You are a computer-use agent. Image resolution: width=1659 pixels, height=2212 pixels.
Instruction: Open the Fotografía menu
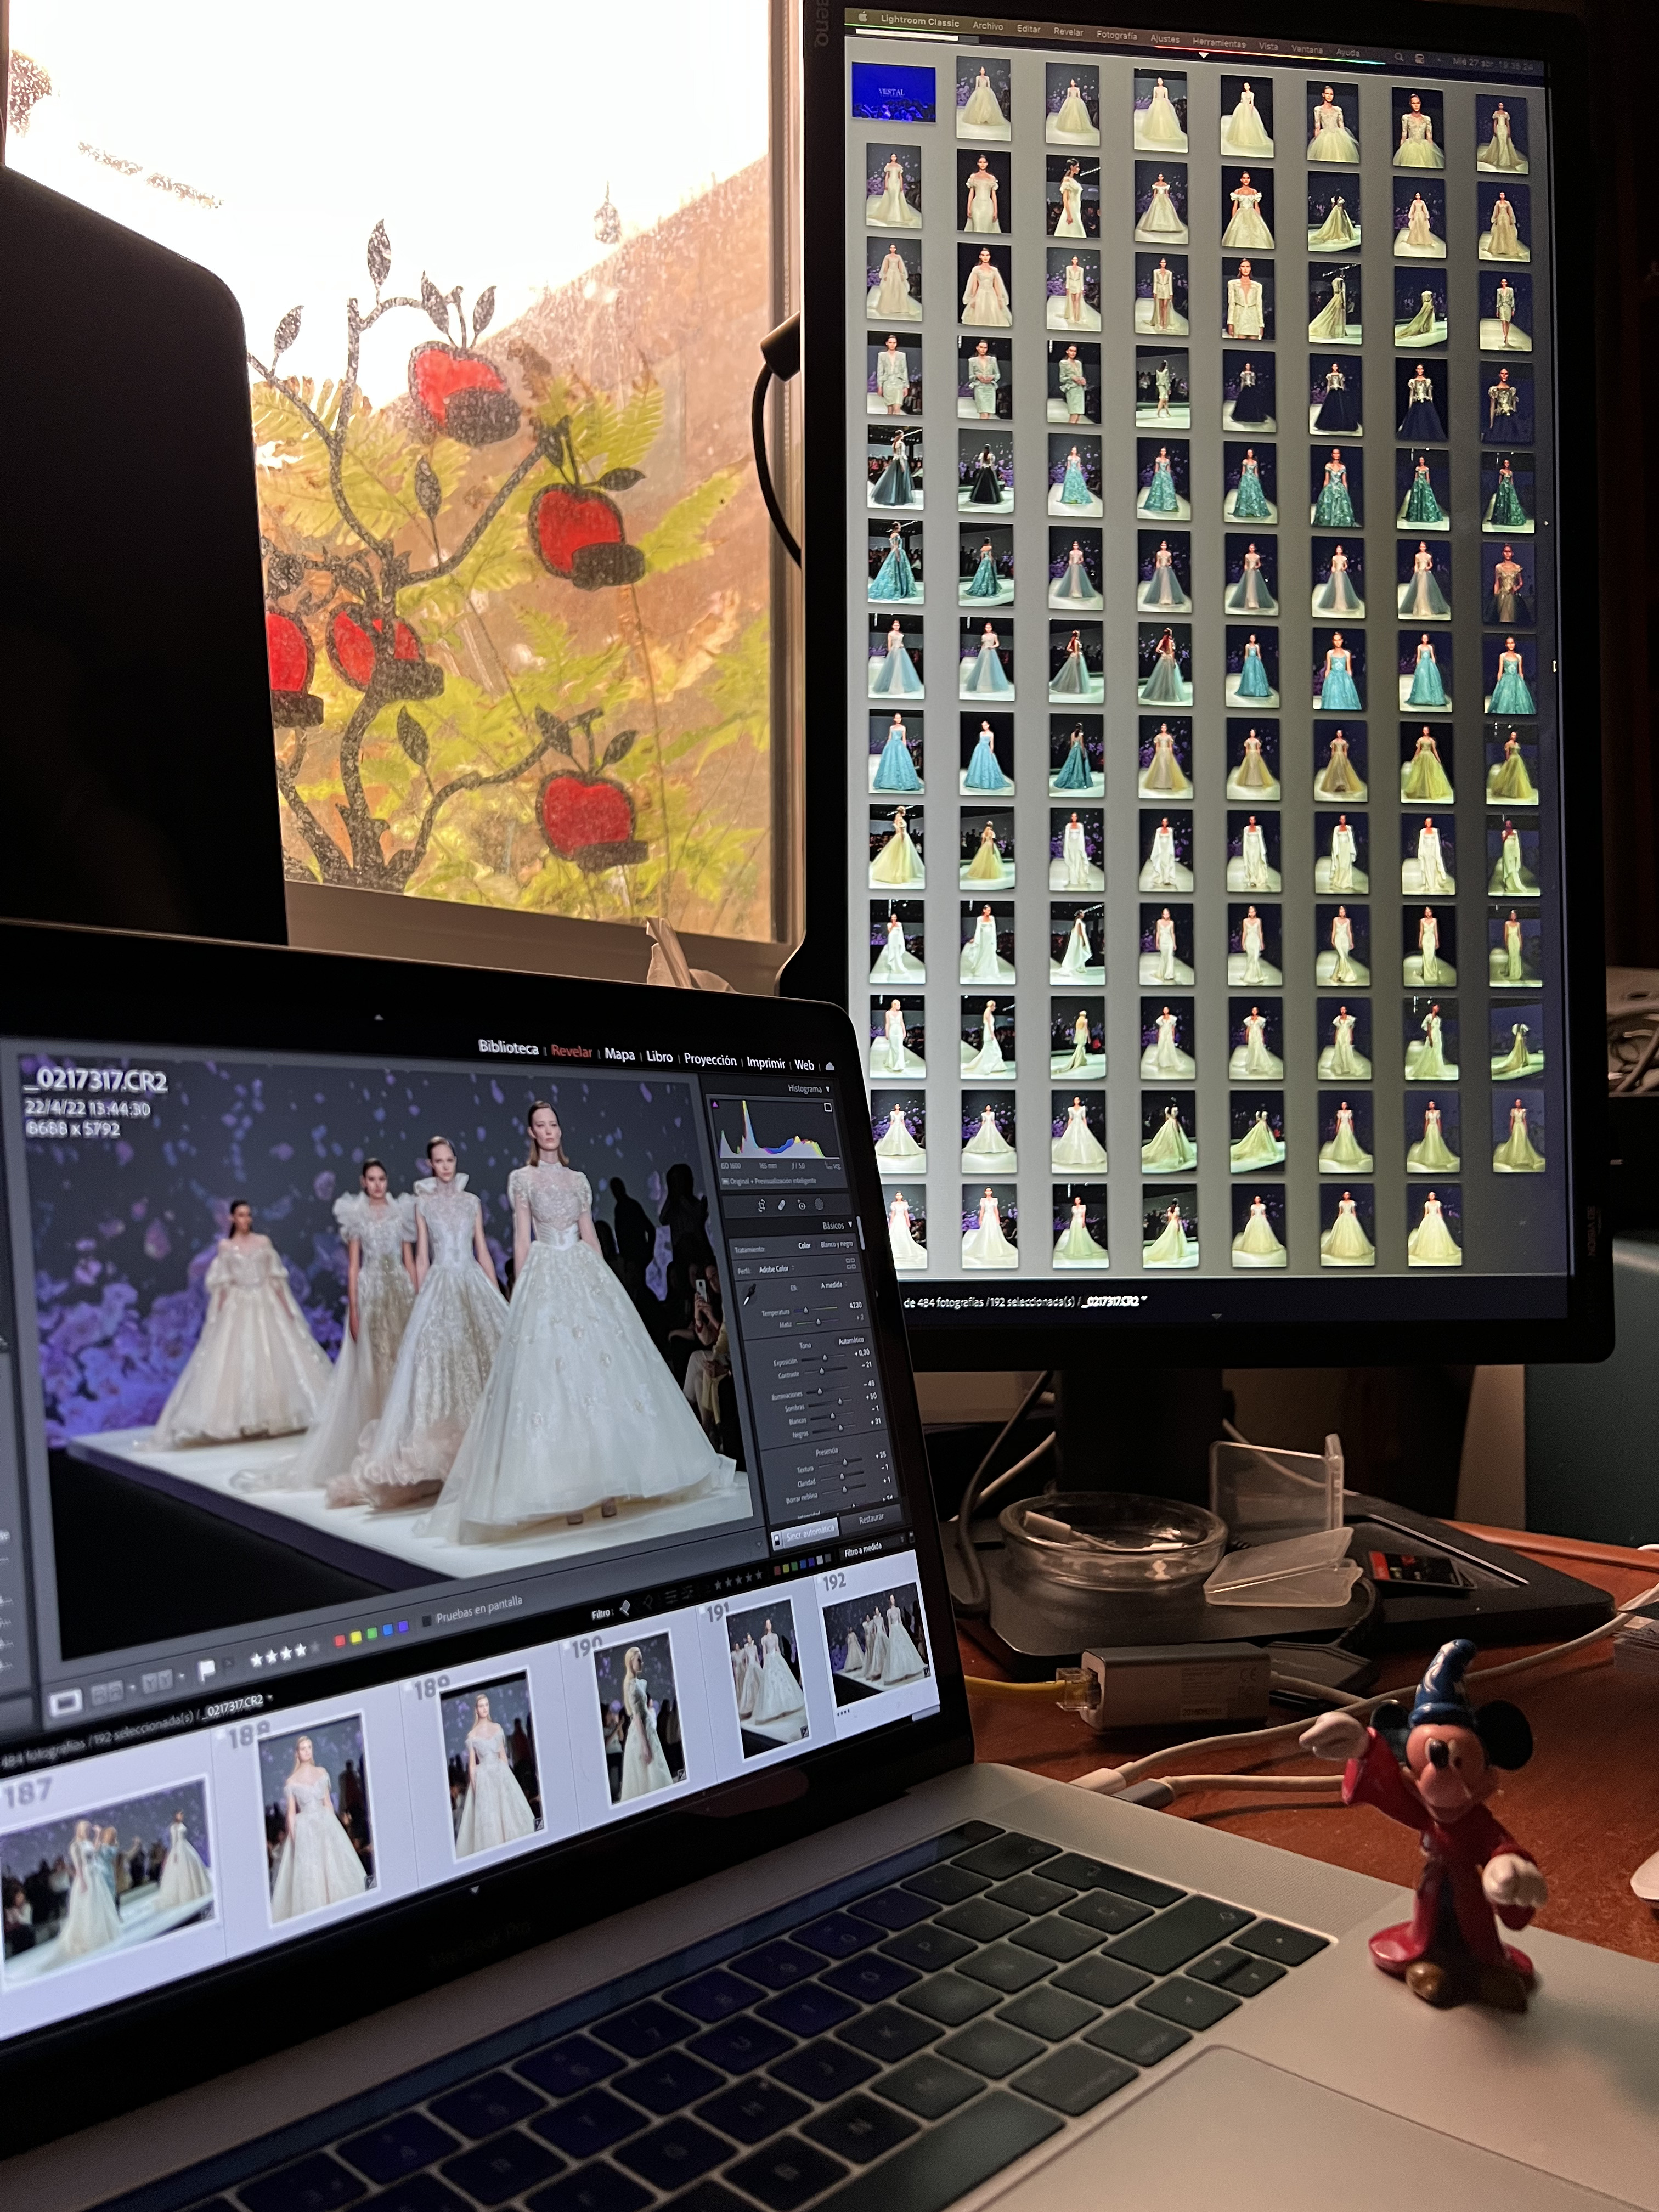1118,35
